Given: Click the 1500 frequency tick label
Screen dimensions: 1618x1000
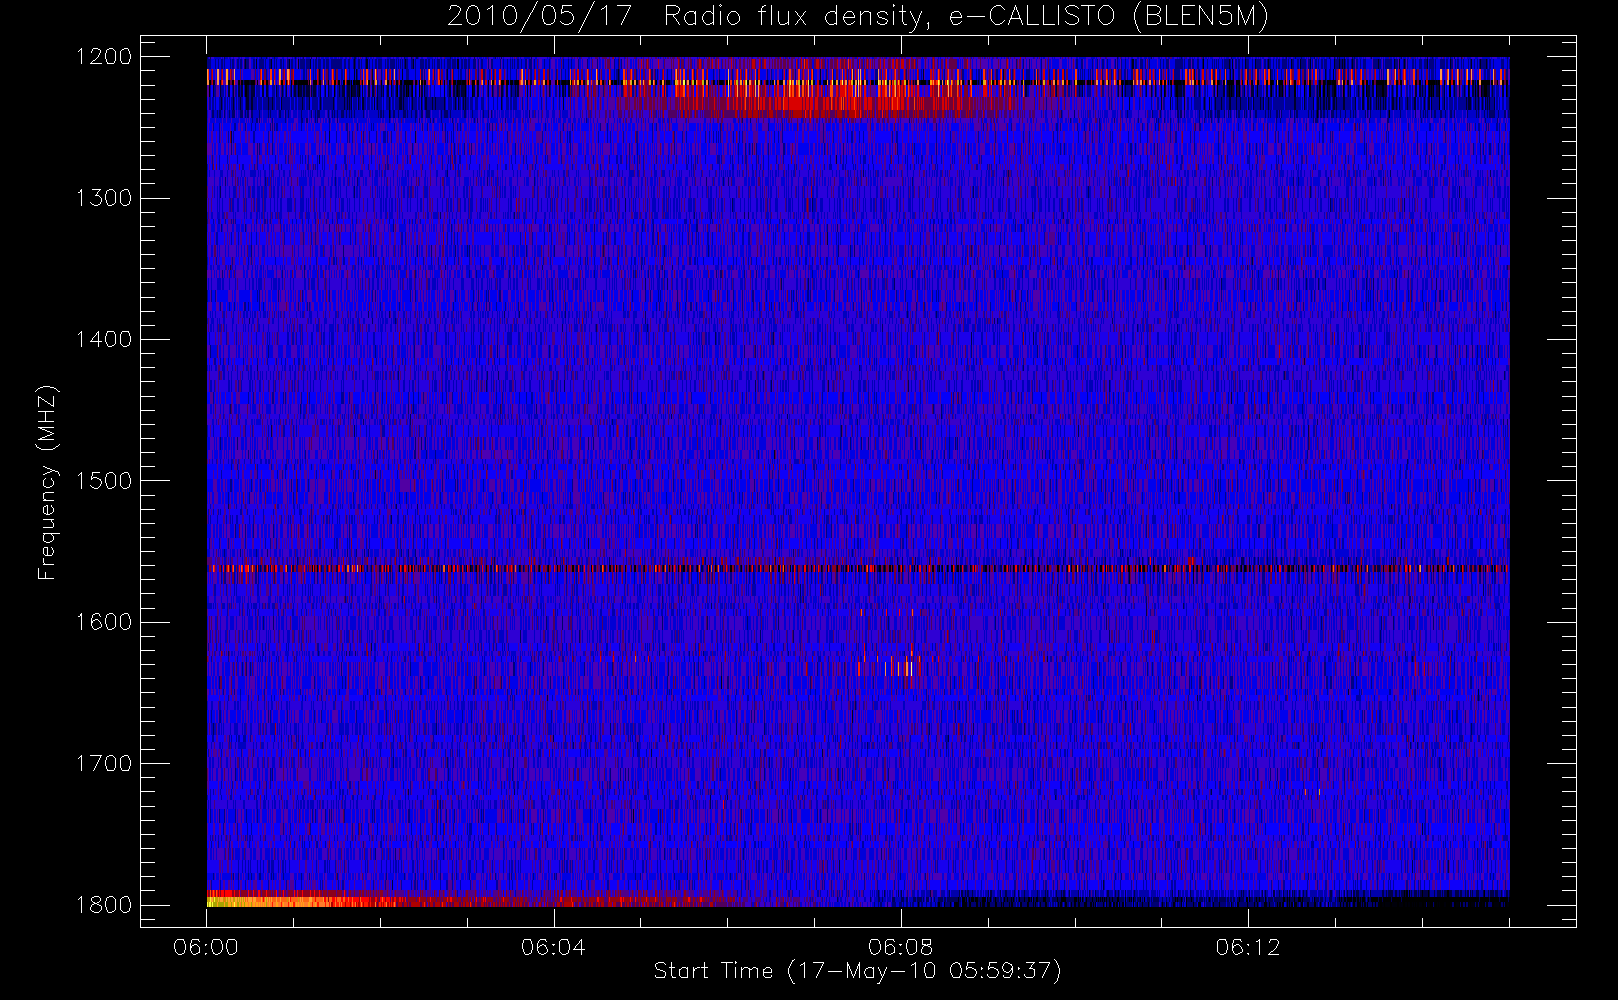Looking at the screenshot, I should [104, 481].
